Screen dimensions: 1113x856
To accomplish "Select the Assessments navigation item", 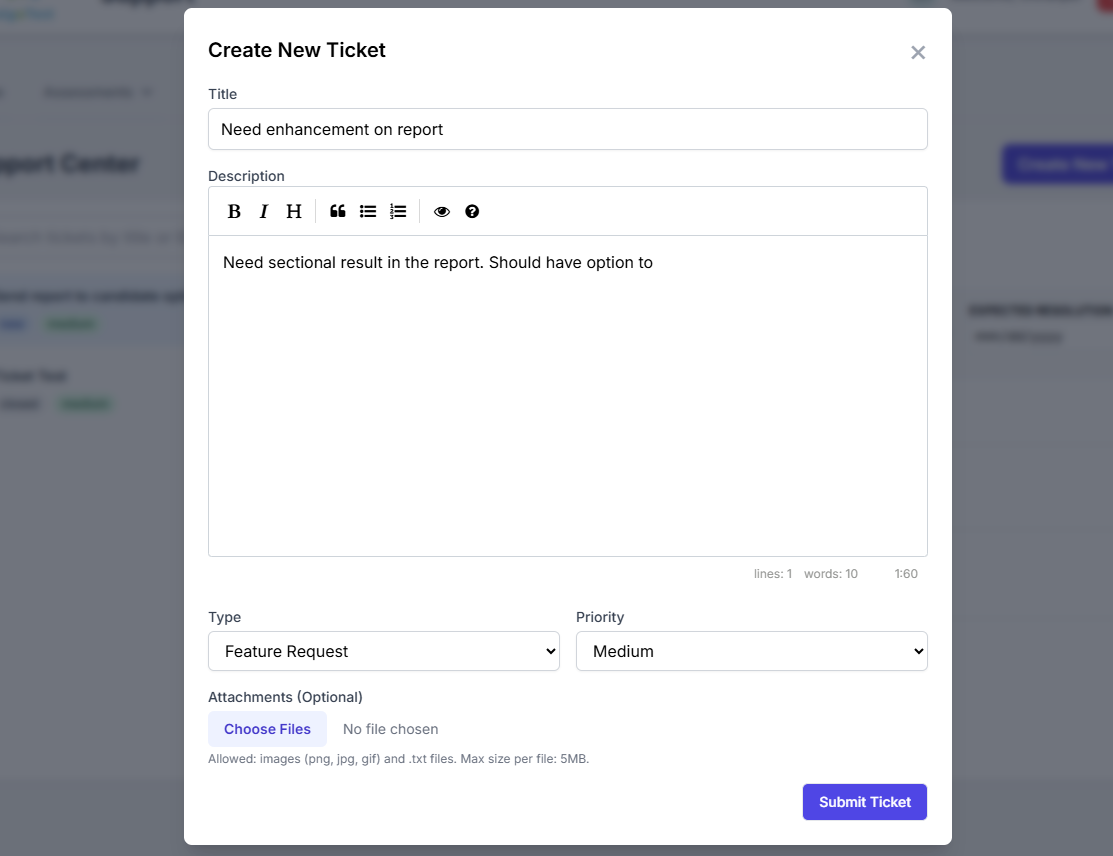I will point(88,91).
